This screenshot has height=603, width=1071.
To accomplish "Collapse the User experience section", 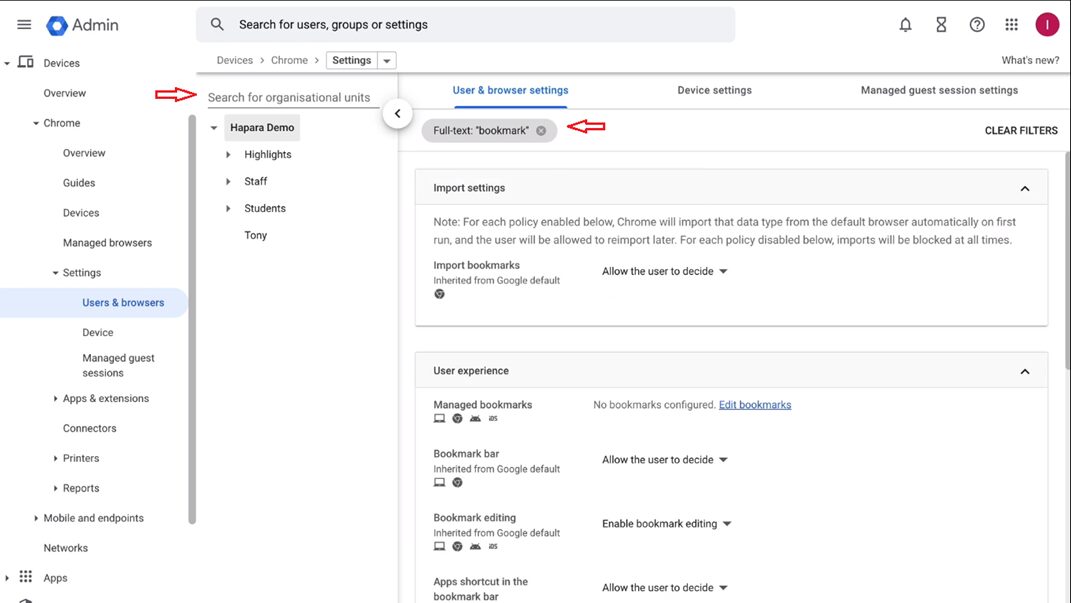I will [x=1025, y=371].
